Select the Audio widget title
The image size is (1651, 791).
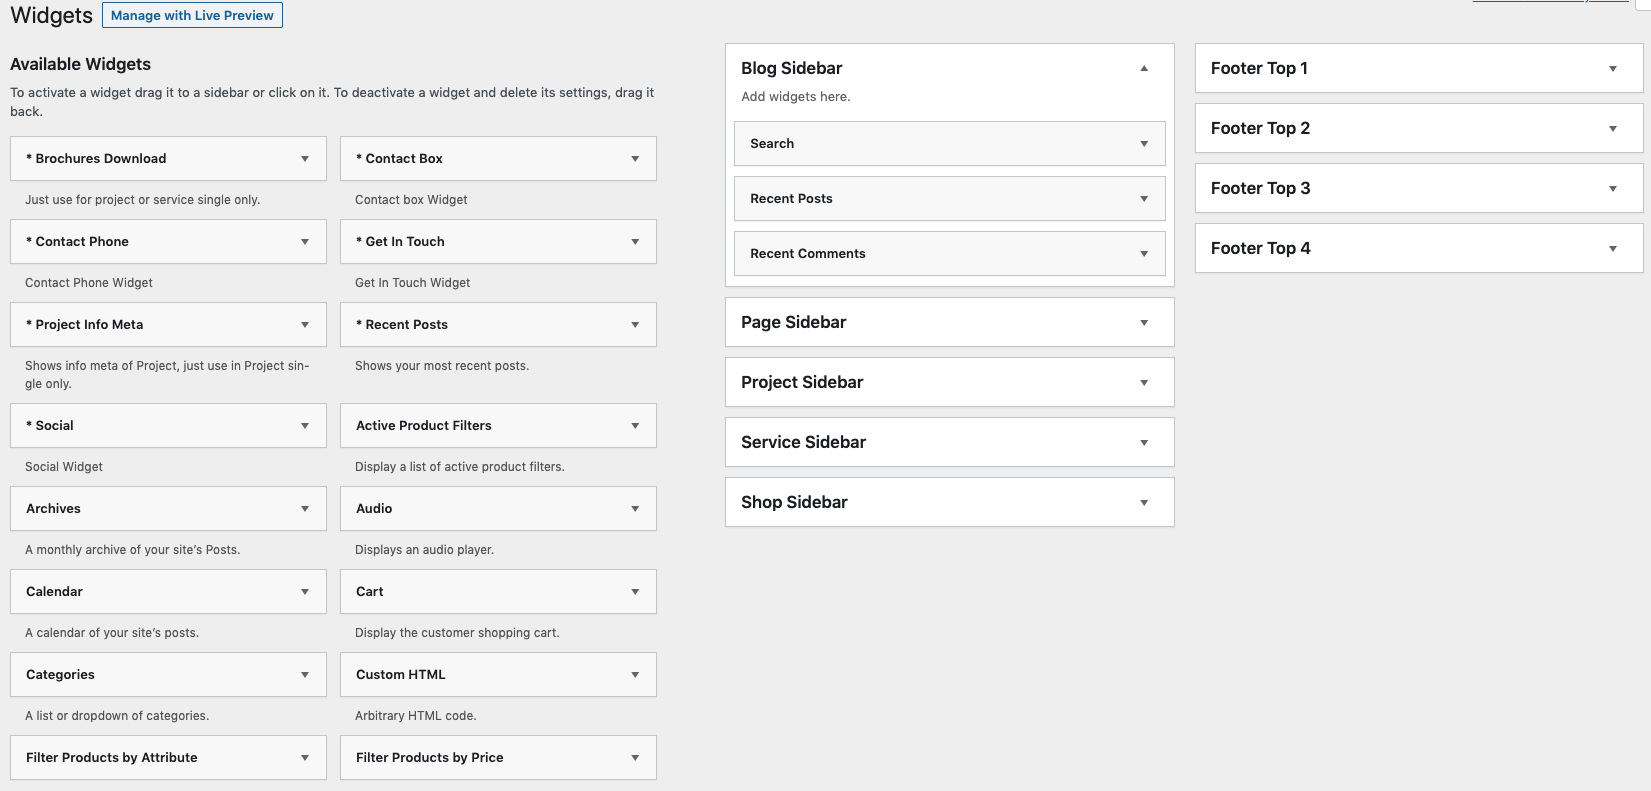click(x=374, y=508)
